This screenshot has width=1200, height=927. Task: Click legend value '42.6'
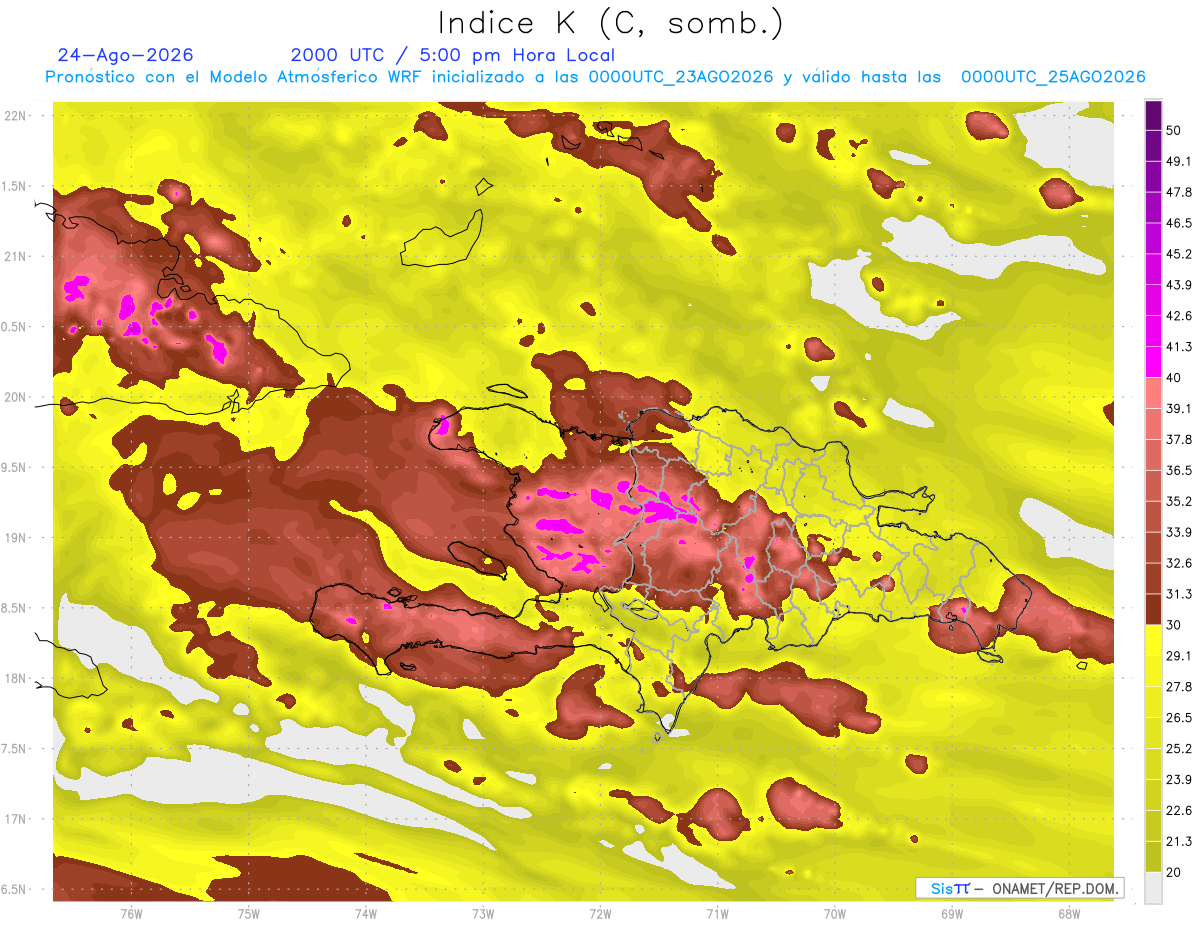pyautogui.click(x=1178, y=316)
